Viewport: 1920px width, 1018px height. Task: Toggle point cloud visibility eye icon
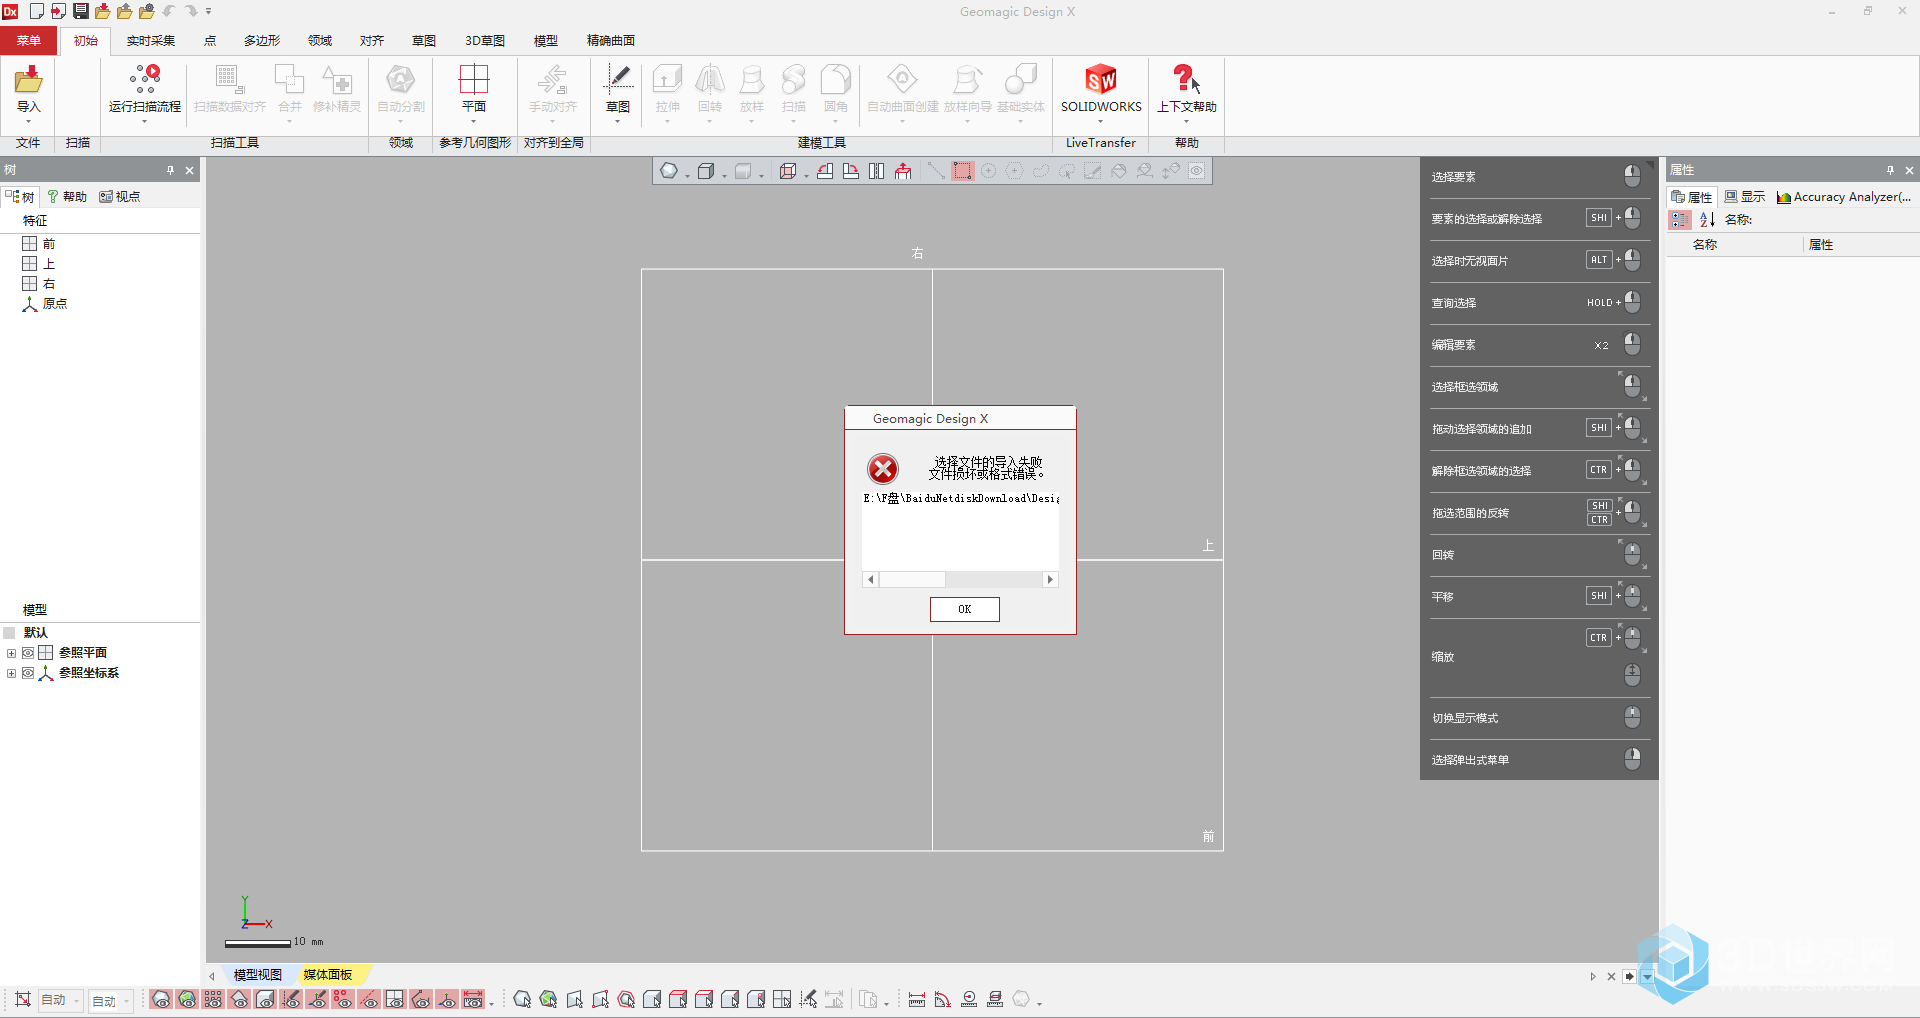[213, 999]
